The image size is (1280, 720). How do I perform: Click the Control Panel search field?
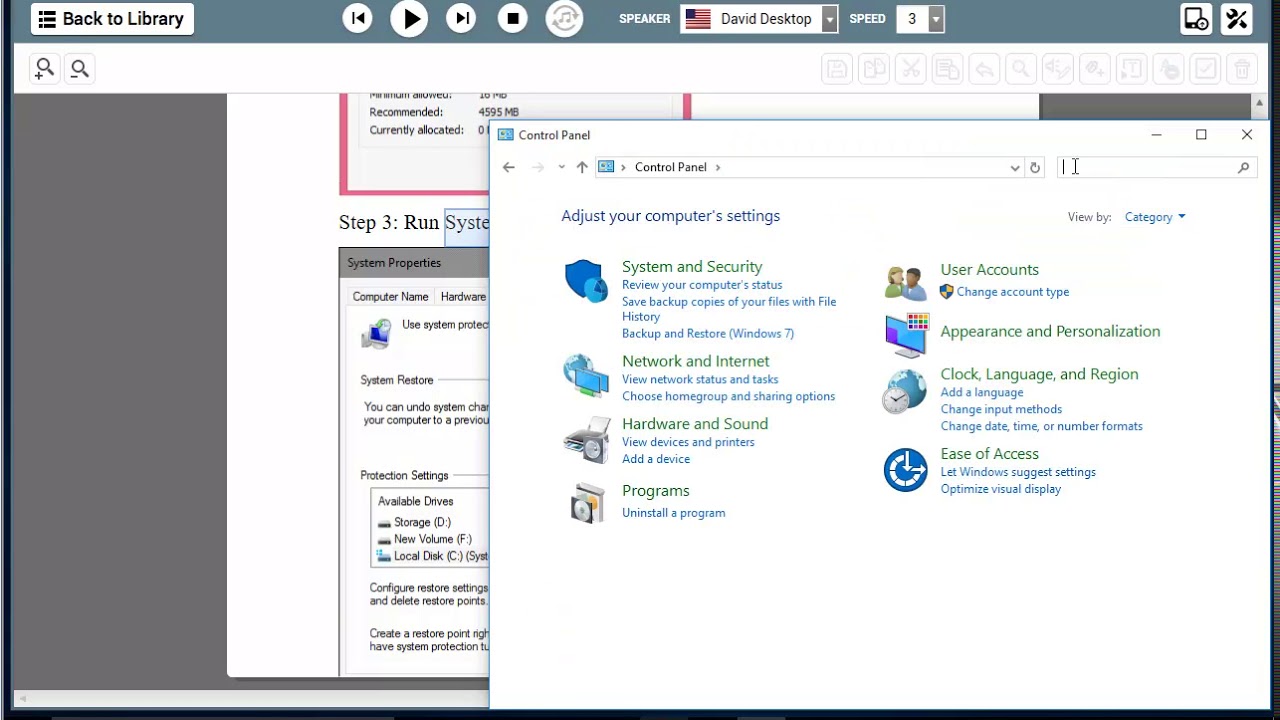(1147, 168)
